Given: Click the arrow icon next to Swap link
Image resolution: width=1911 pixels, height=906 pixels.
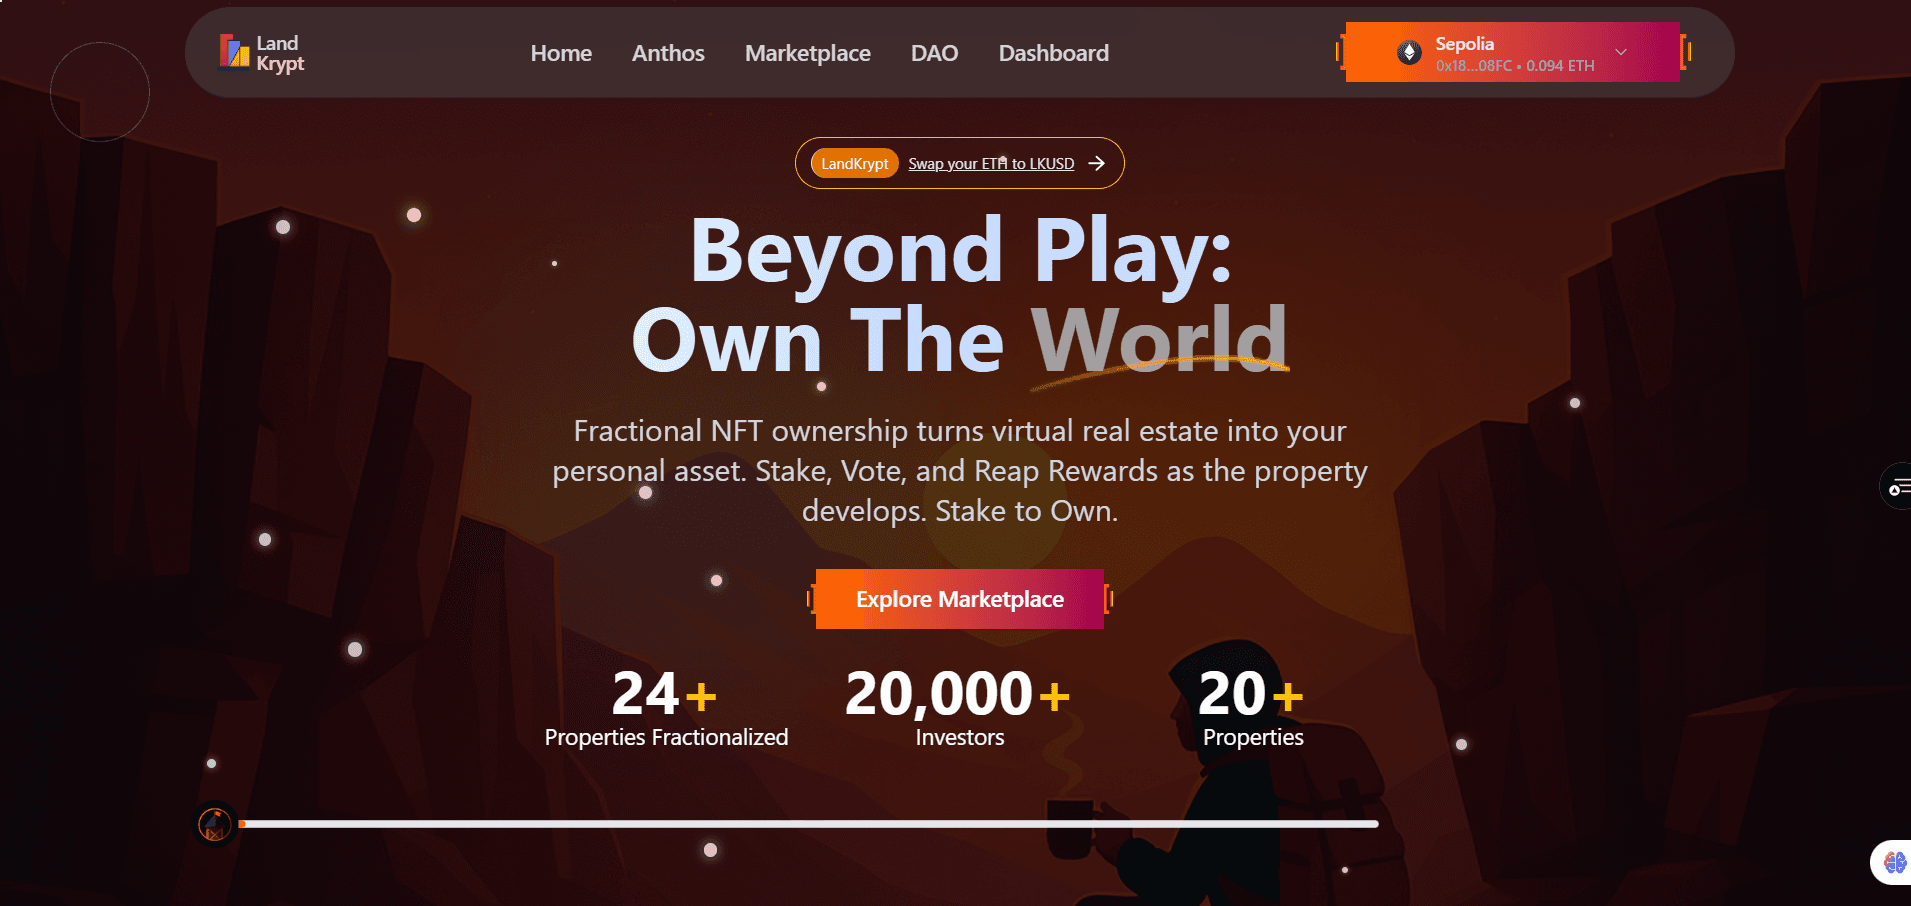Looking at the screenshot, I should coord(1097,163).
